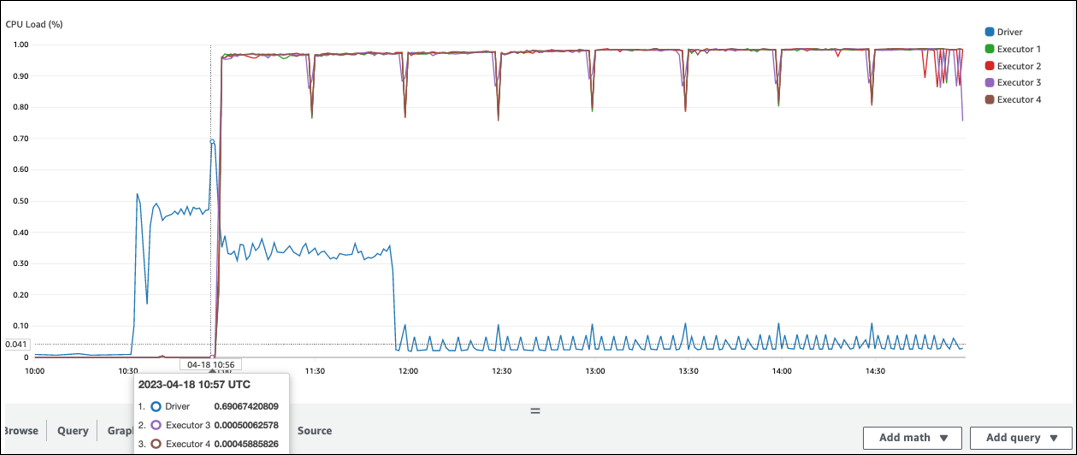Click the Driver peak data point circle
The width and height of the screenshot is (1077, 455).
pyautogui.click(x=212, y=142)
